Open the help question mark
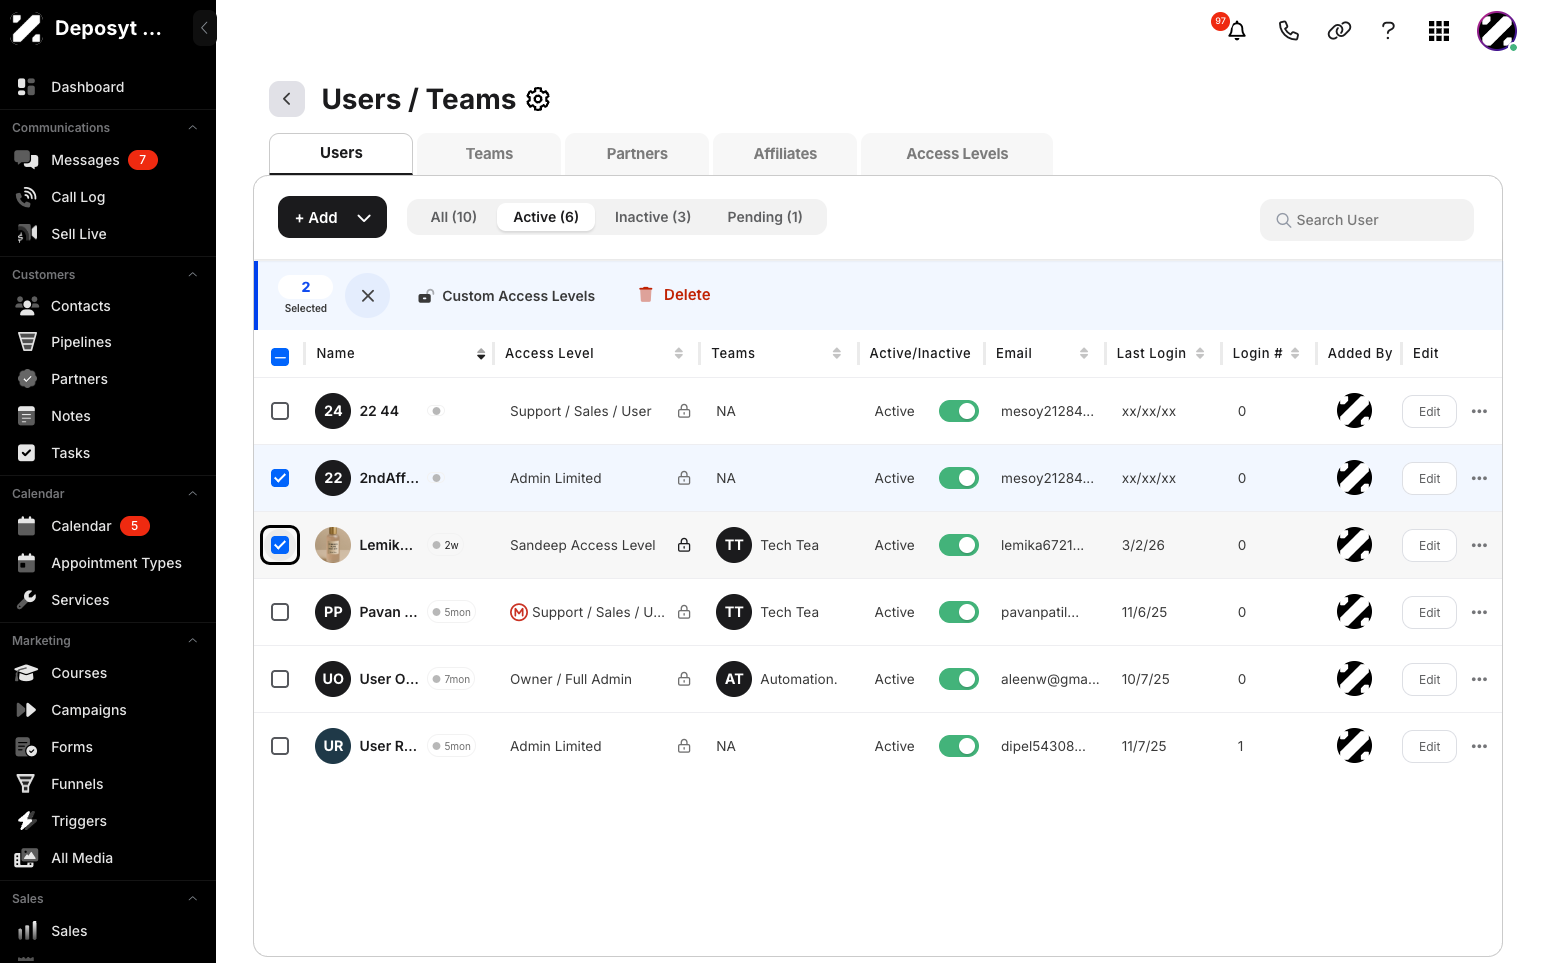The width and height of the screenshot is (1541, 963). point(1388,31)
